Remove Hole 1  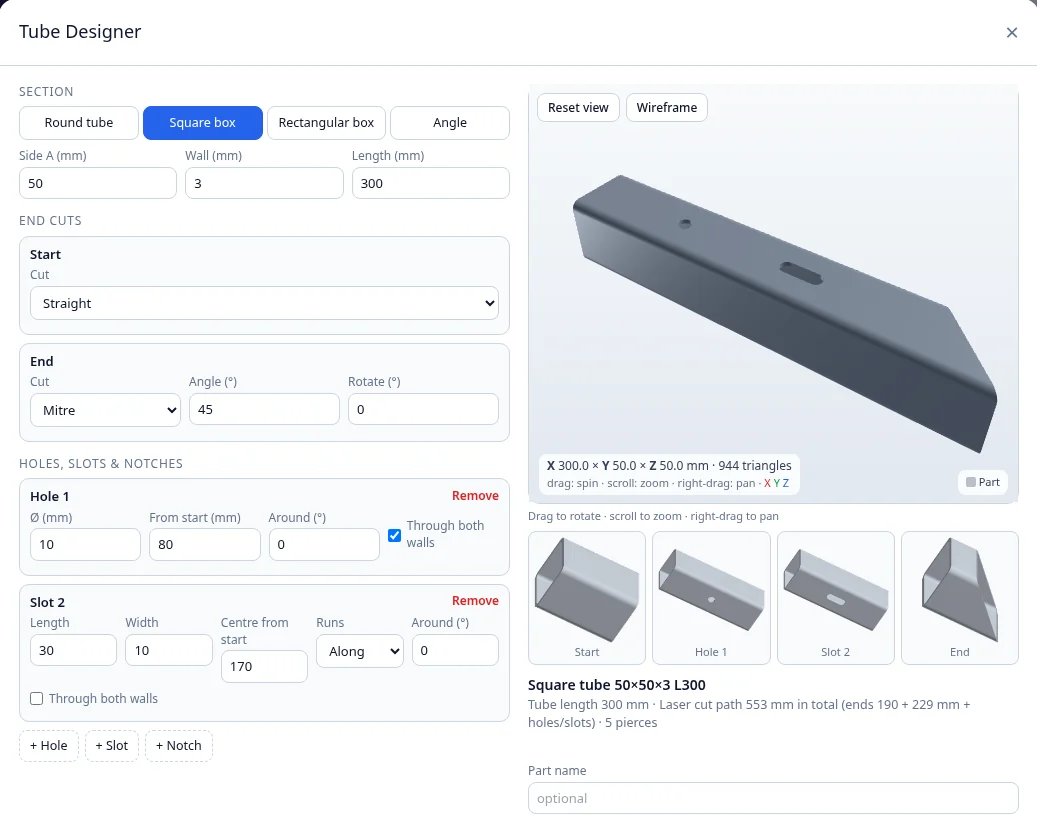475,495
